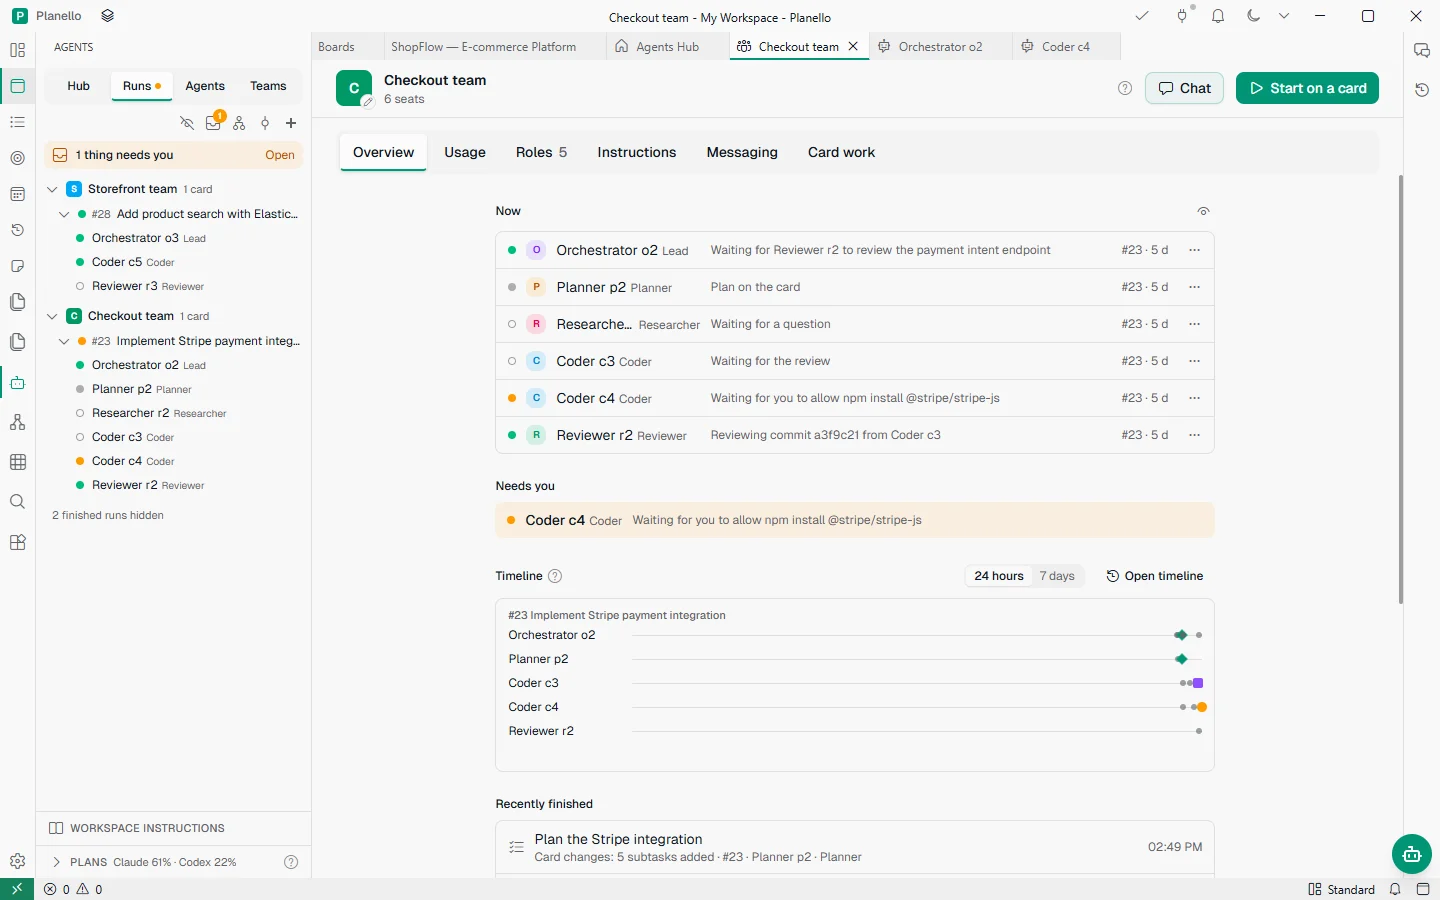
Task: Collapse the Storefront team group
Action: pos(52,189)
